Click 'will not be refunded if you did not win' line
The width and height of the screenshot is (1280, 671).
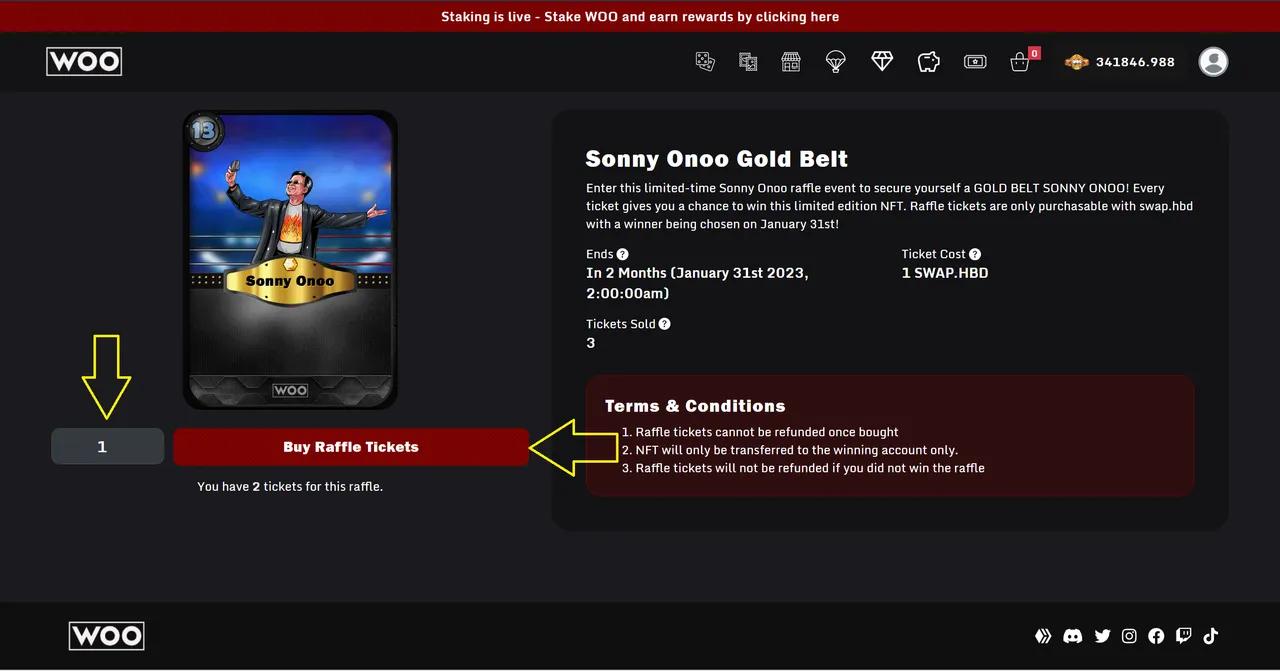pyautogui.click(x=810, y=468)
